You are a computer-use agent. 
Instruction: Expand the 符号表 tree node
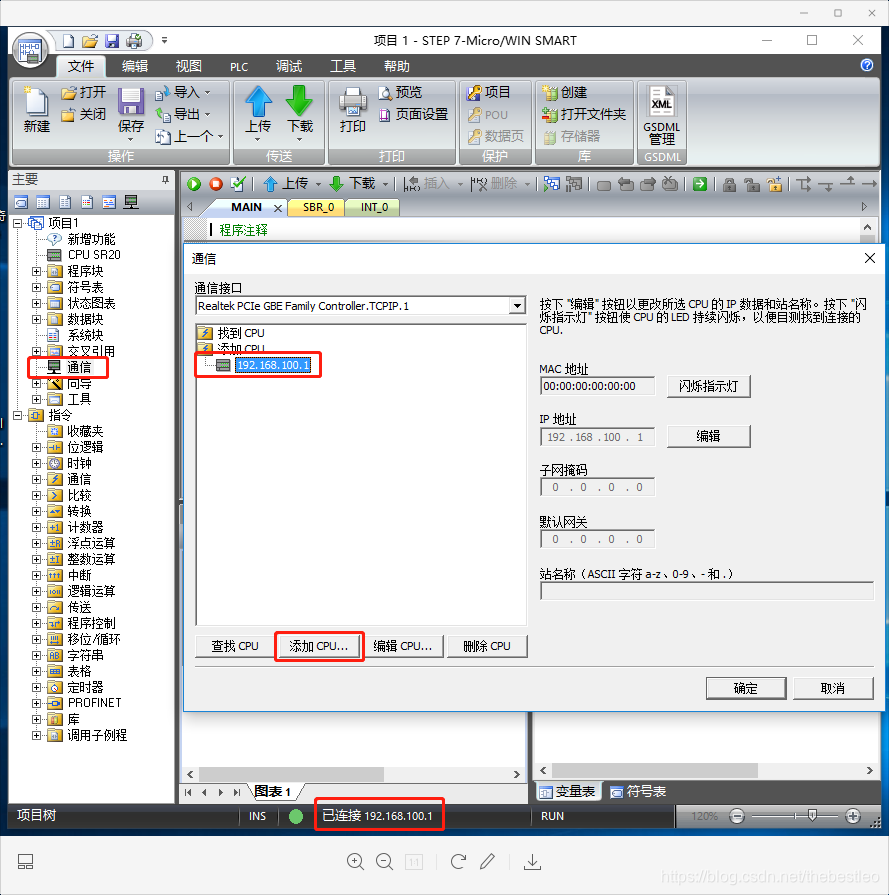click(x=37, y=287)
